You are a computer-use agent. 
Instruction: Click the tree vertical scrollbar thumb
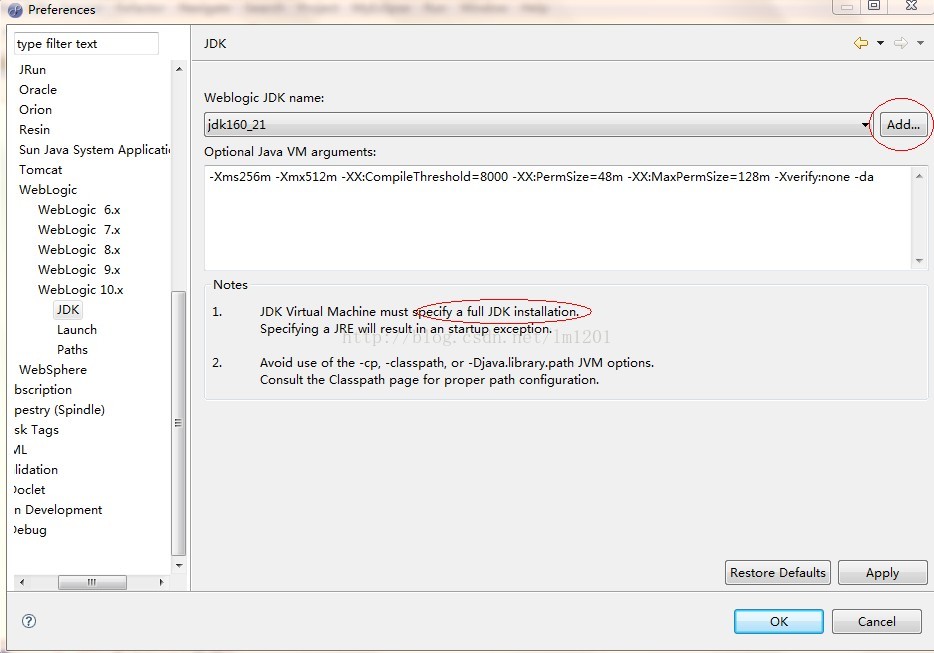coord(179,423)
